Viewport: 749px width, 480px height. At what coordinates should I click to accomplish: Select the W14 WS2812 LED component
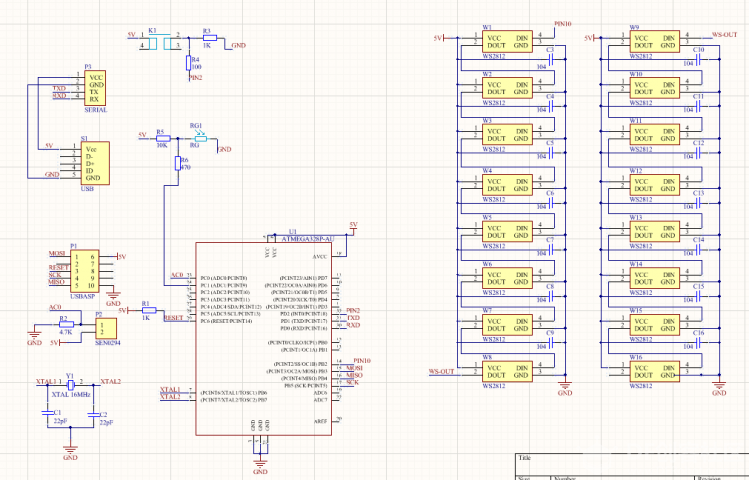pyautogui.click(x=654, y=278)
